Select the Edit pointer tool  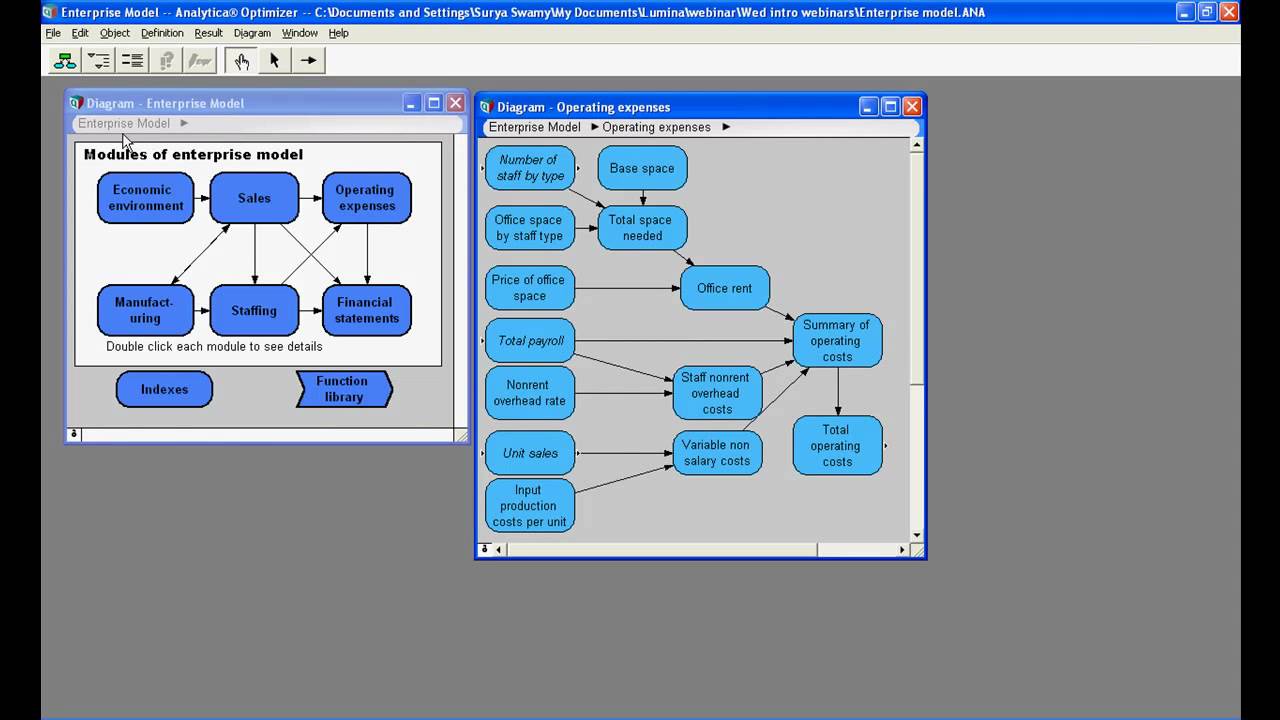[x=274, y=61]
